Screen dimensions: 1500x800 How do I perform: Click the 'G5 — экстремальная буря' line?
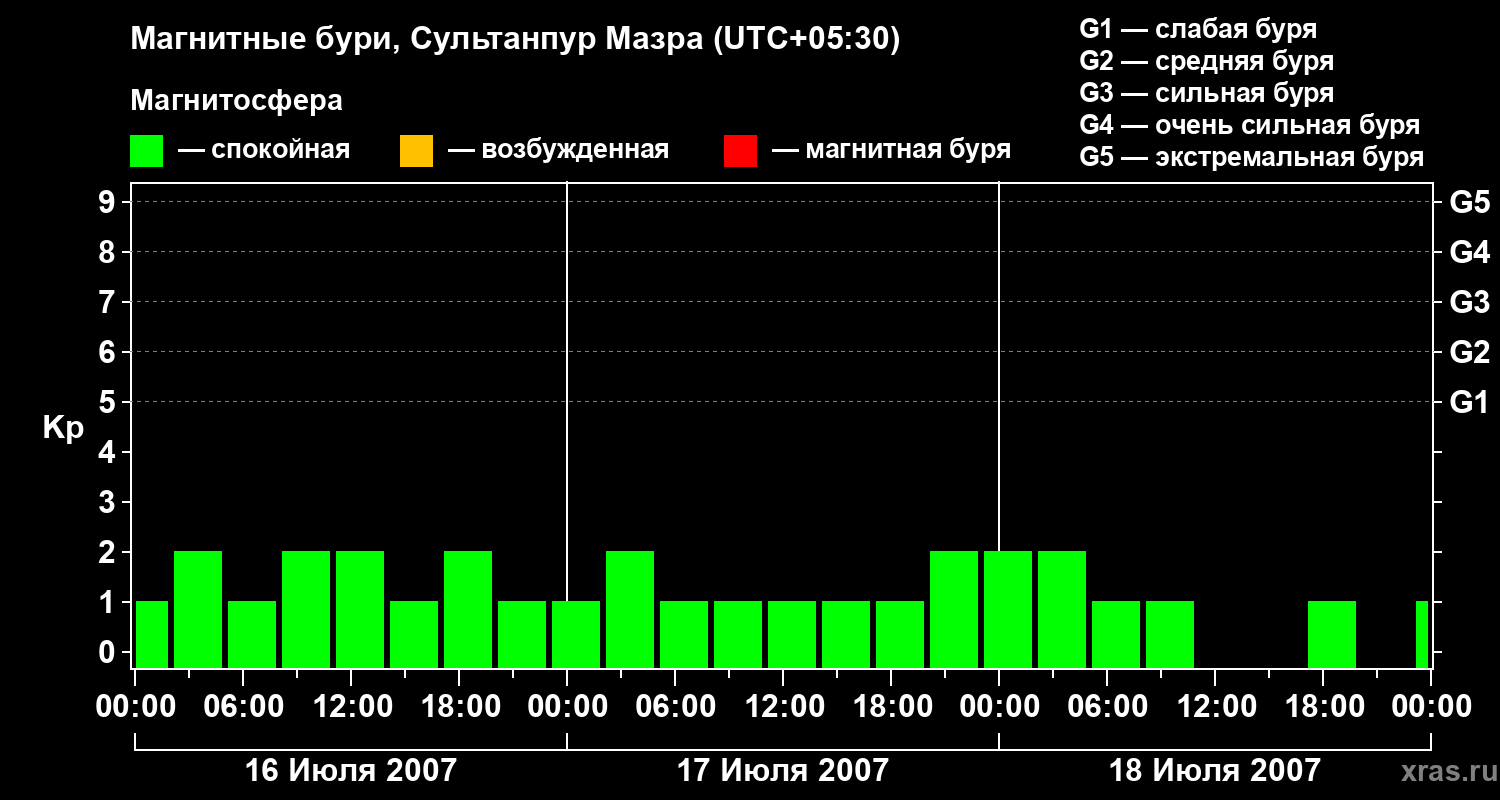click(1252, 157)
